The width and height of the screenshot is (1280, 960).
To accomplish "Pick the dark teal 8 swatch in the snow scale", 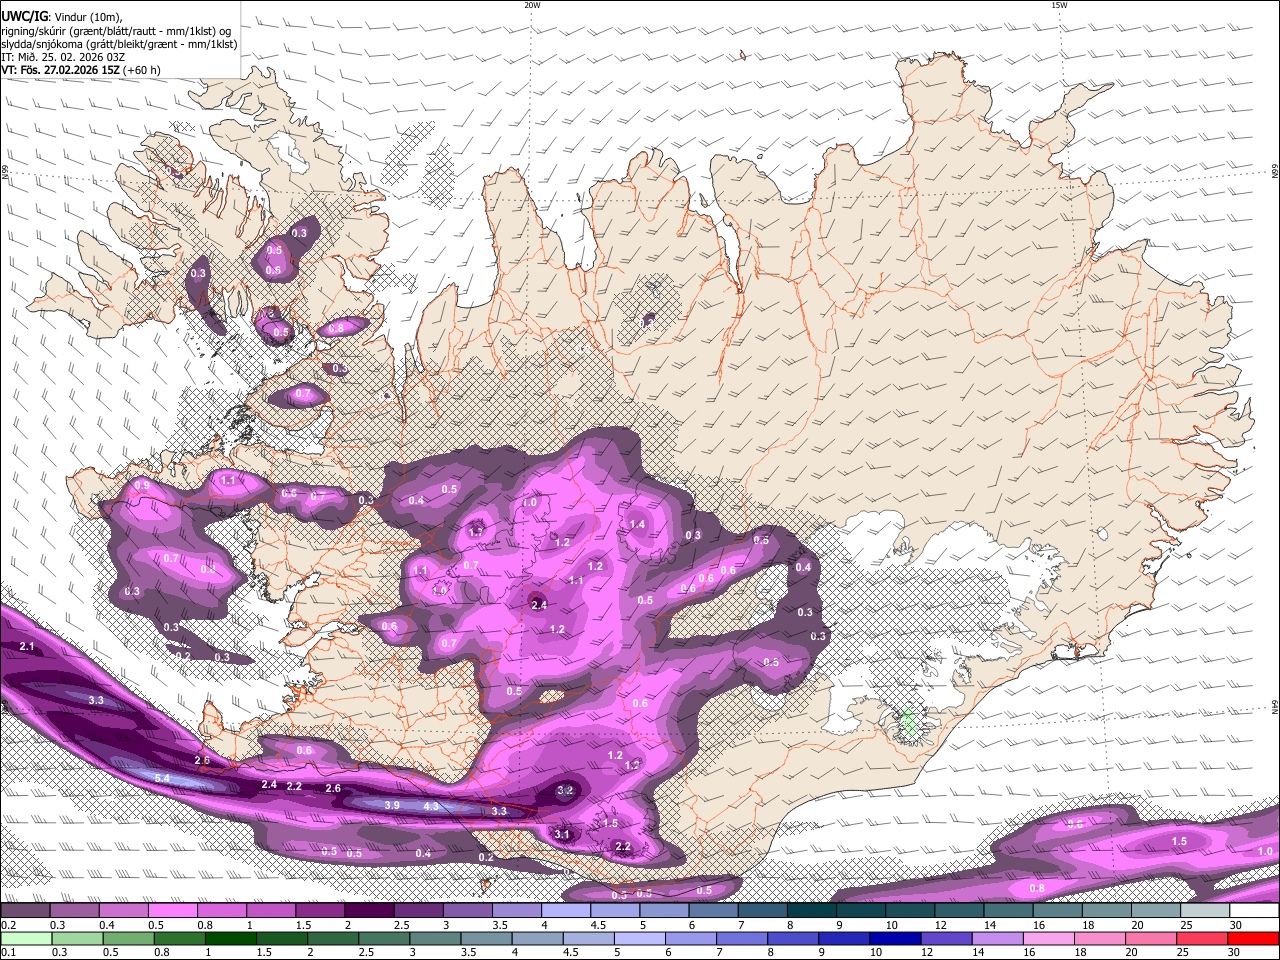I will (811, 911).
